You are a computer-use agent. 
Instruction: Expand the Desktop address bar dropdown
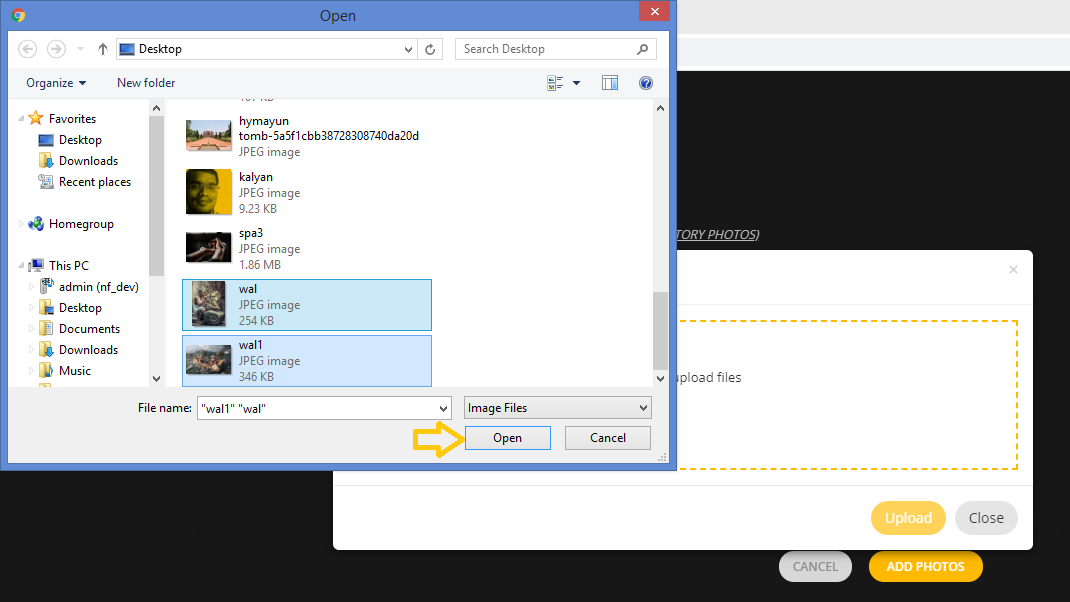[x=408, y=49]
